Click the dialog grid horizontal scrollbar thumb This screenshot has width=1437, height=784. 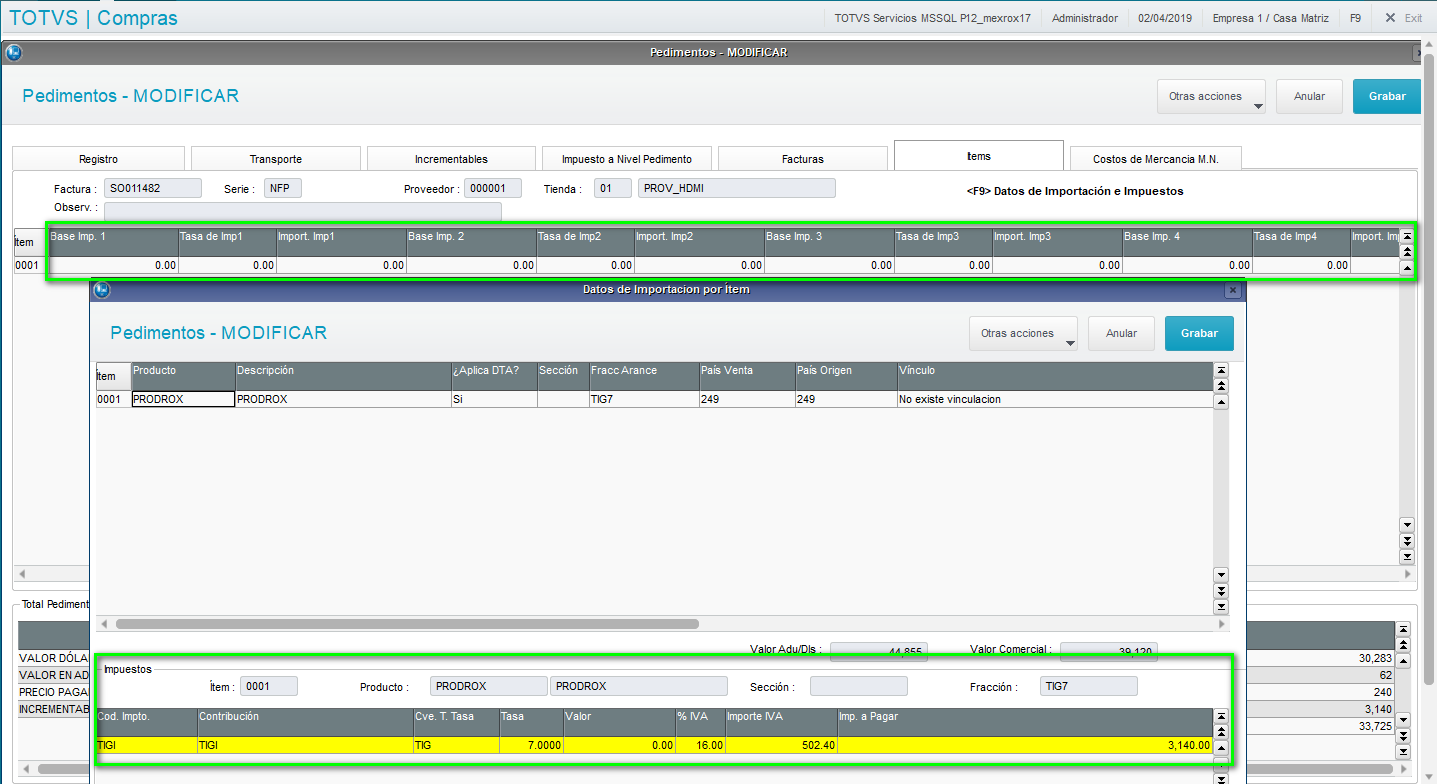point(407,623)
